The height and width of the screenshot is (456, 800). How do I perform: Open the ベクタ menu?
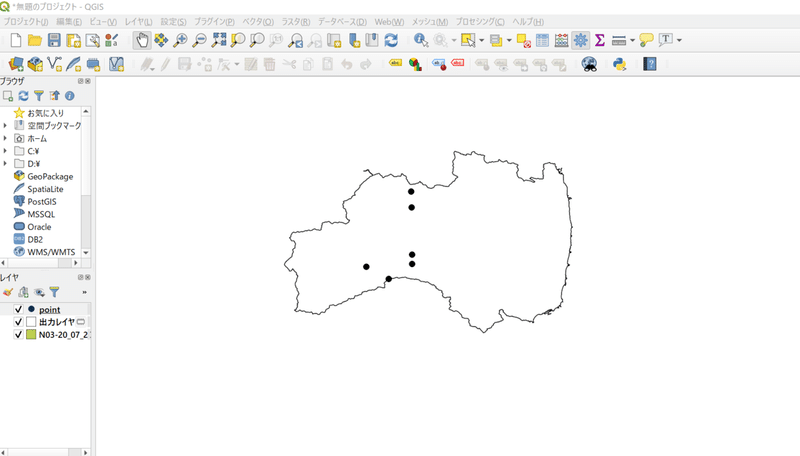coord(258,22)
